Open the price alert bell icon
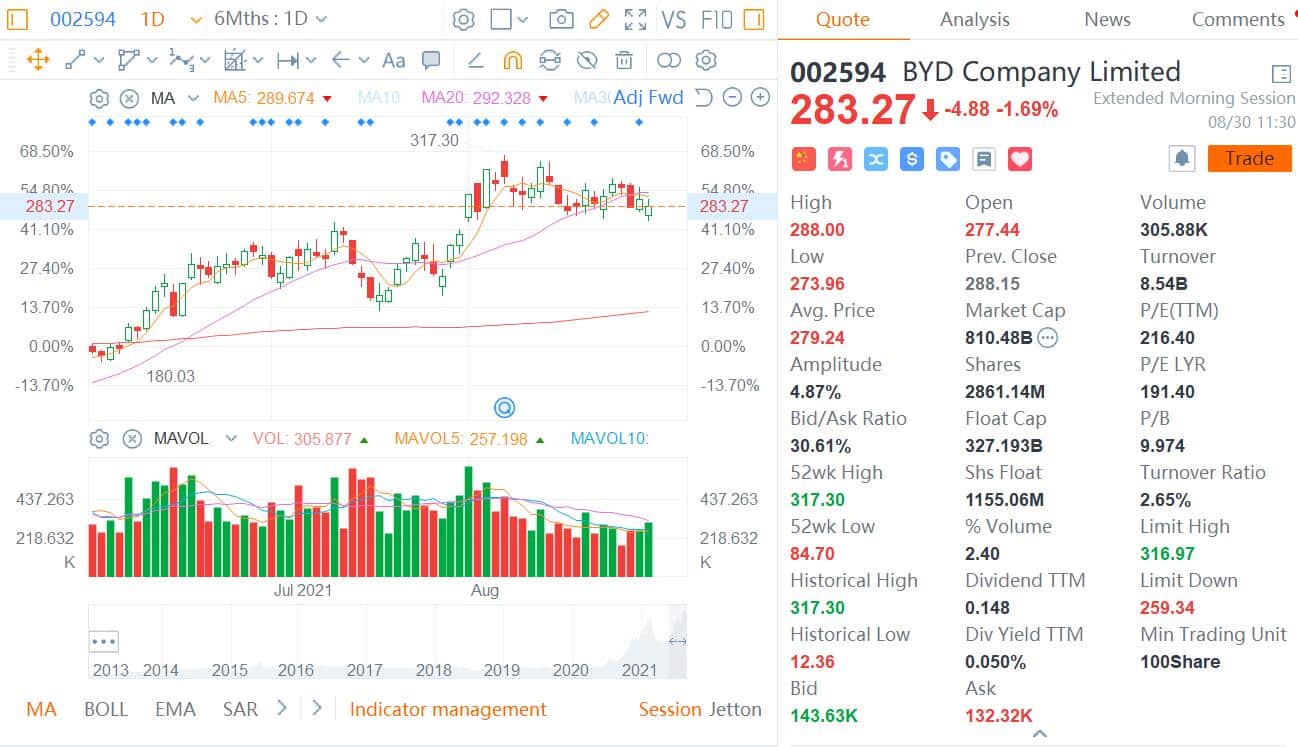This screenshot has width=1298, height=747. 1181,158
